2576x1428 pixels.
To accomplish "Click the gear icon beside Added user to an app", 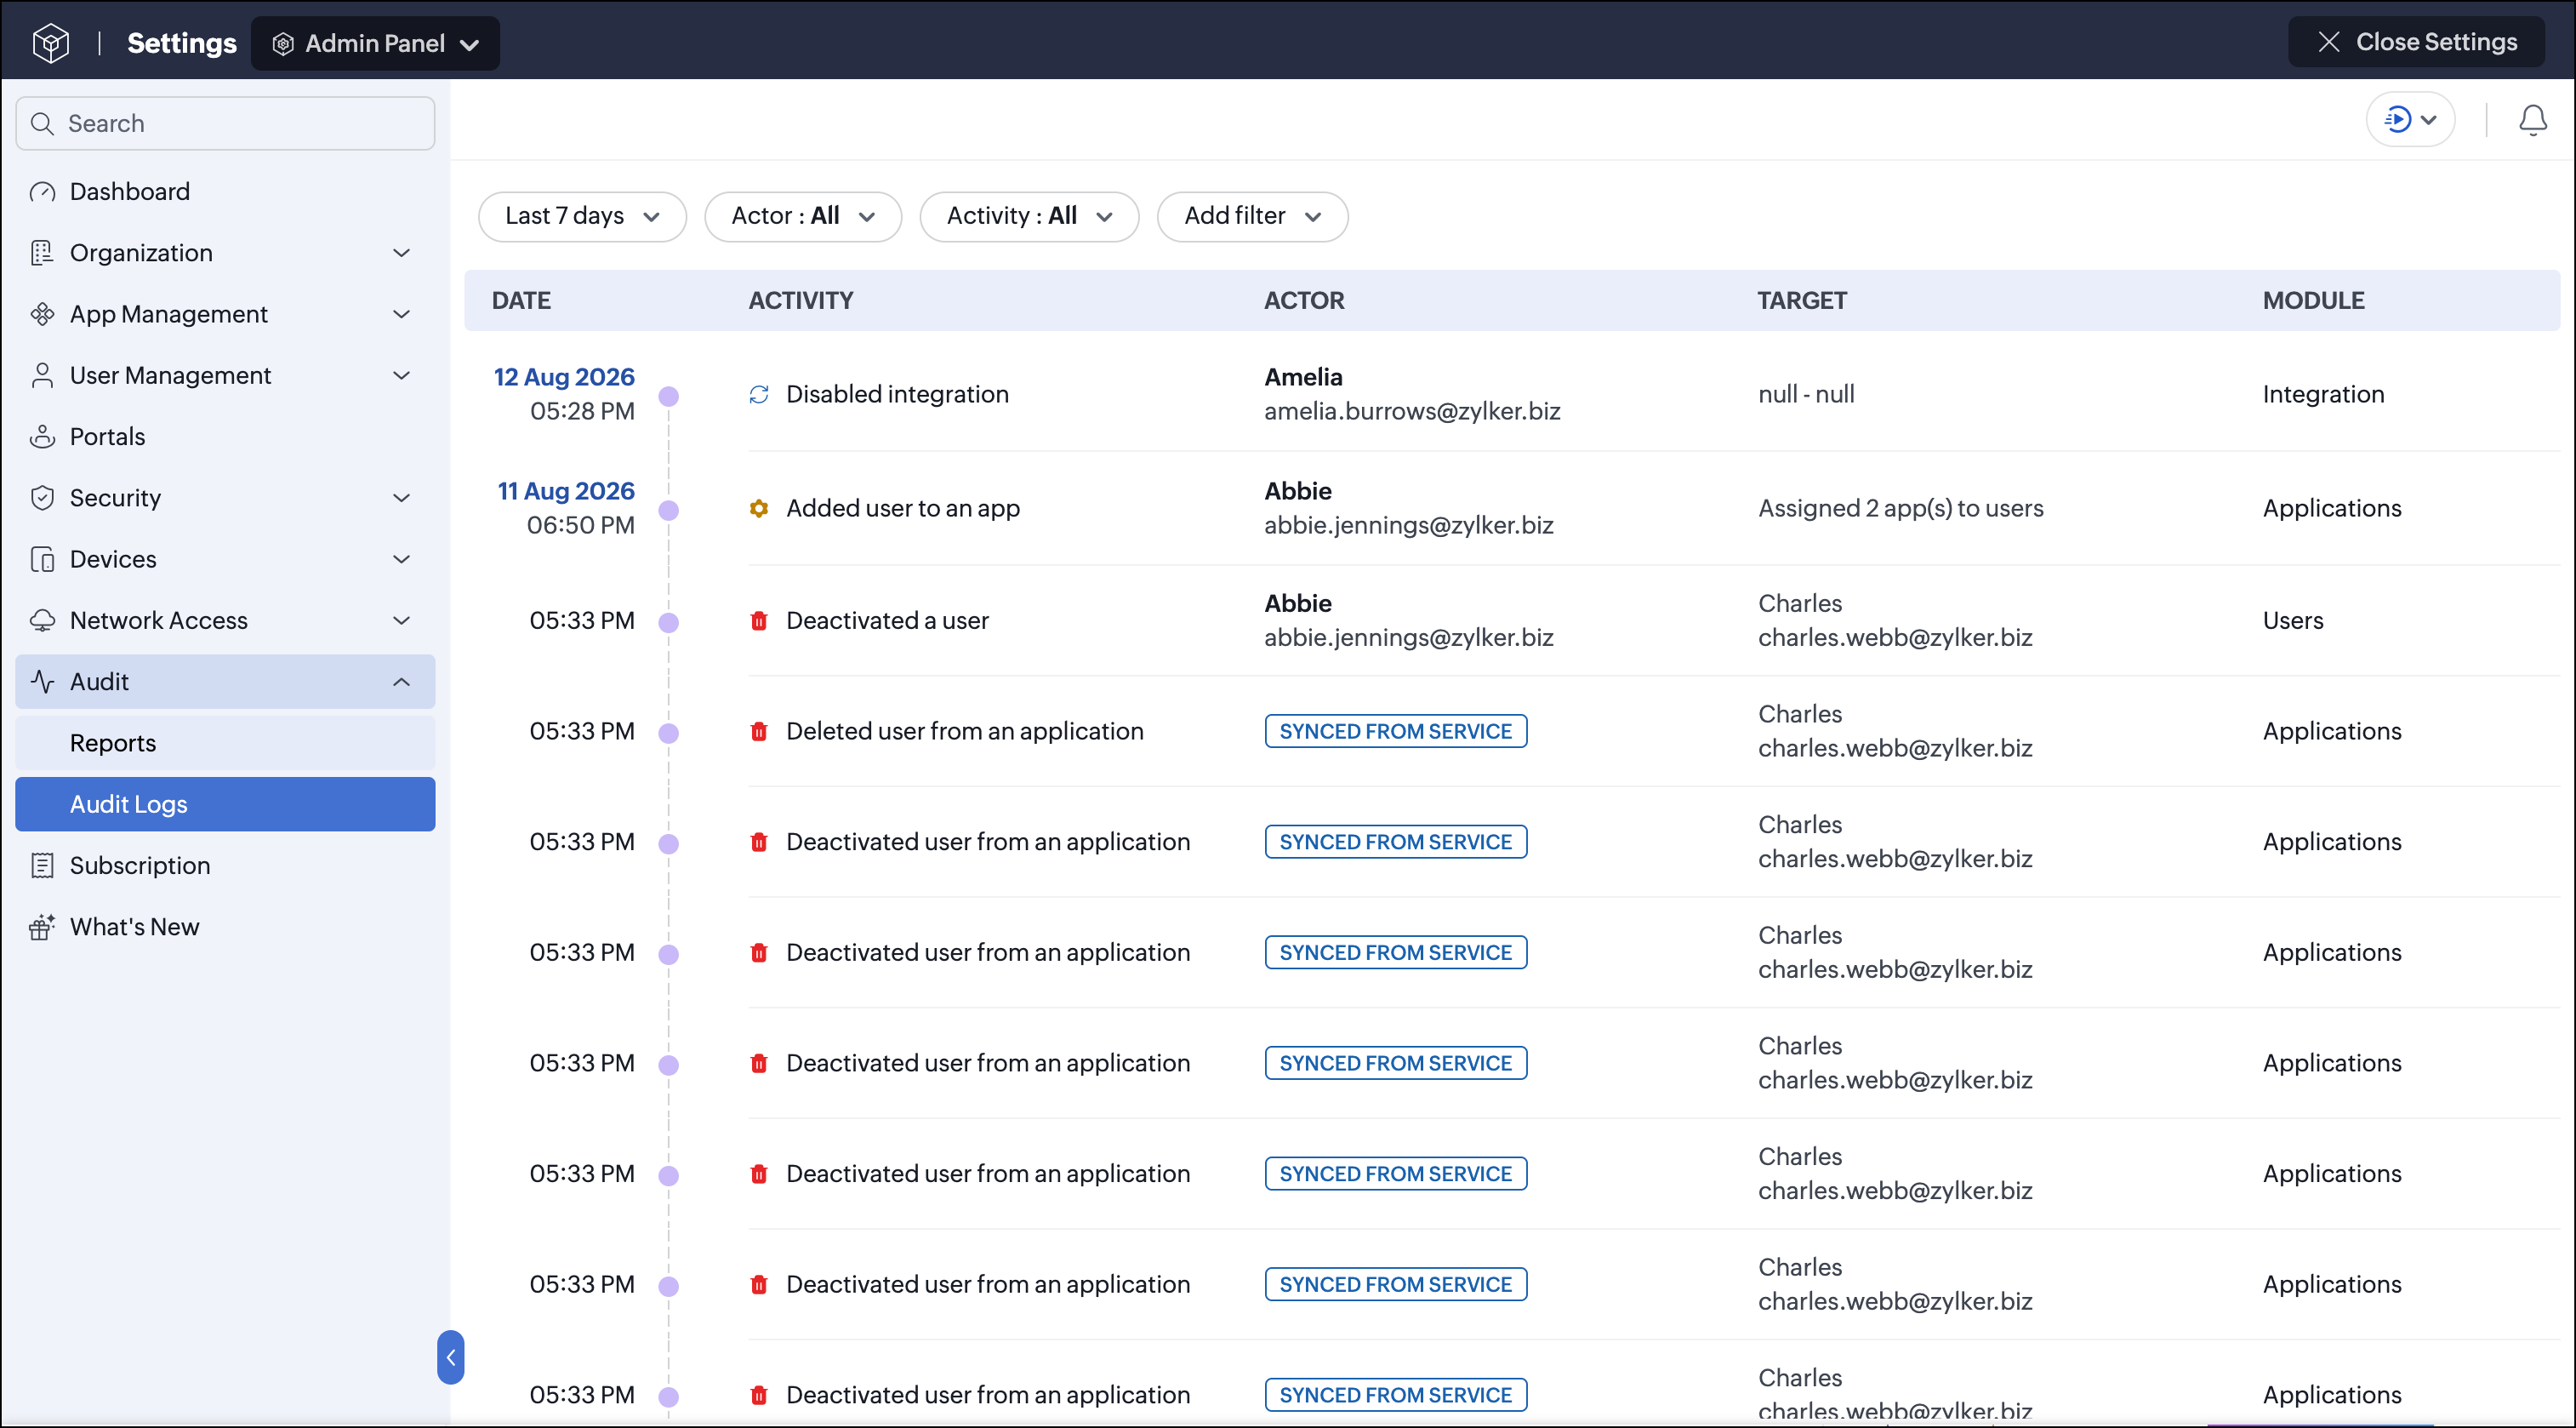I will [759, 509].
